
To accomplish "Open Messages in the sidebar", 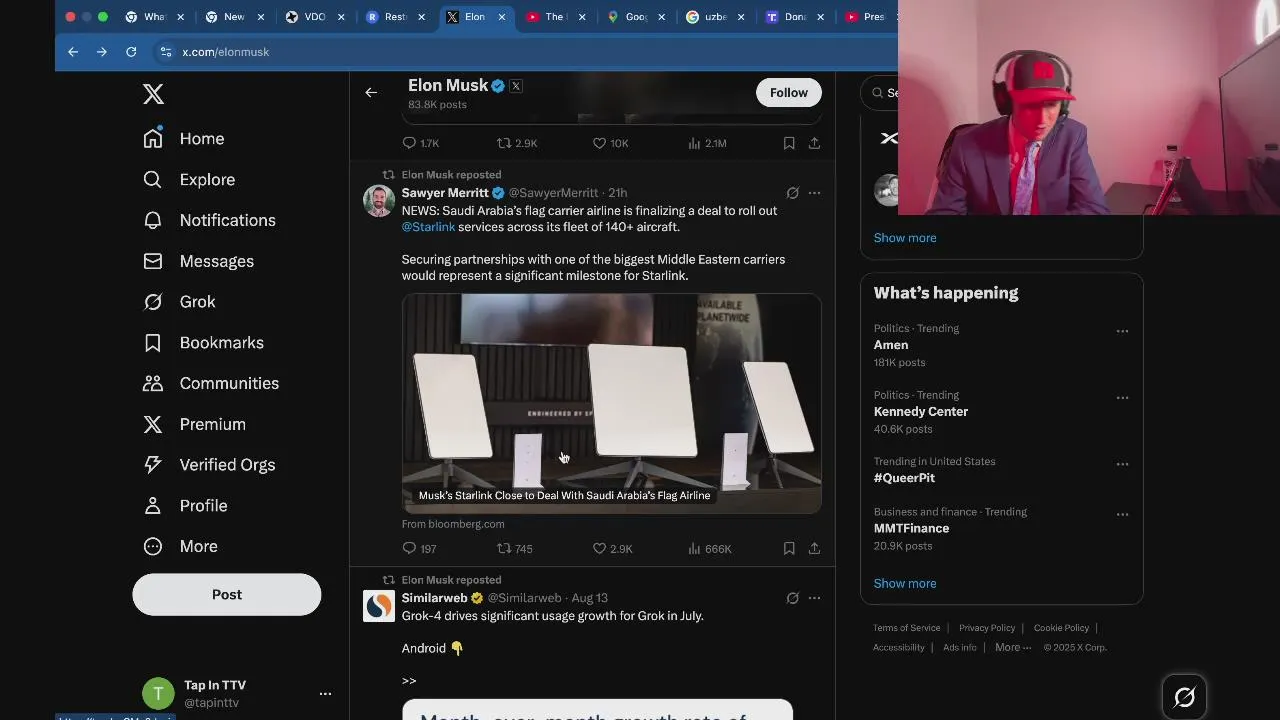I will [x=198, y=261].
